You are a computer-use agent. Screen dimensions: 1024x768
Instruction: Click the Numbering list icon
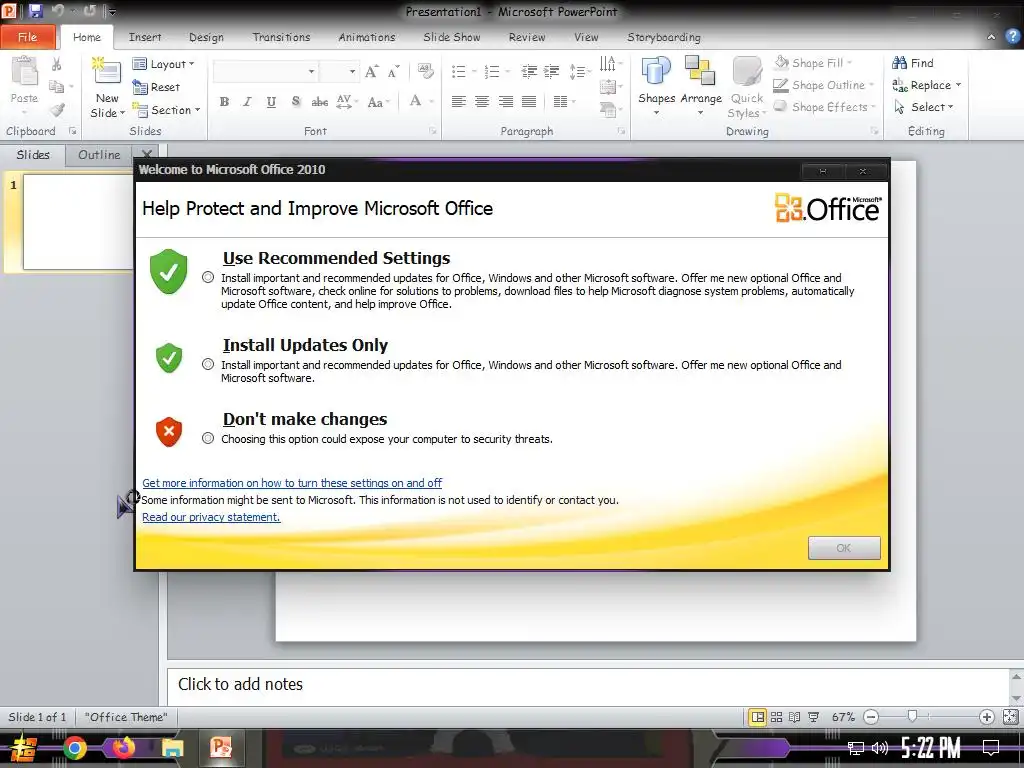[x=491, y=71]
